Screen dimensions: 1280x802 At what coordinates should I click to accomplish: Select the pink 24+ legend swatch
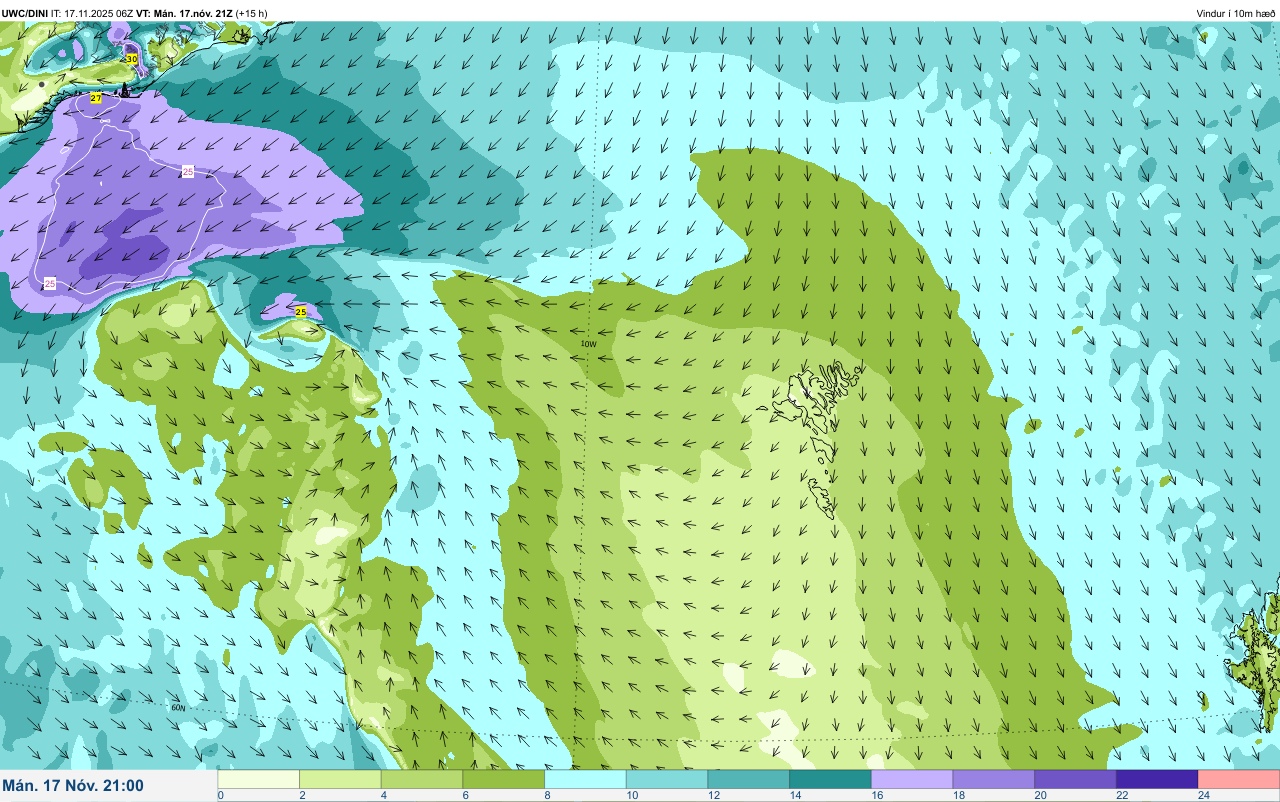tap(1238, 779)
